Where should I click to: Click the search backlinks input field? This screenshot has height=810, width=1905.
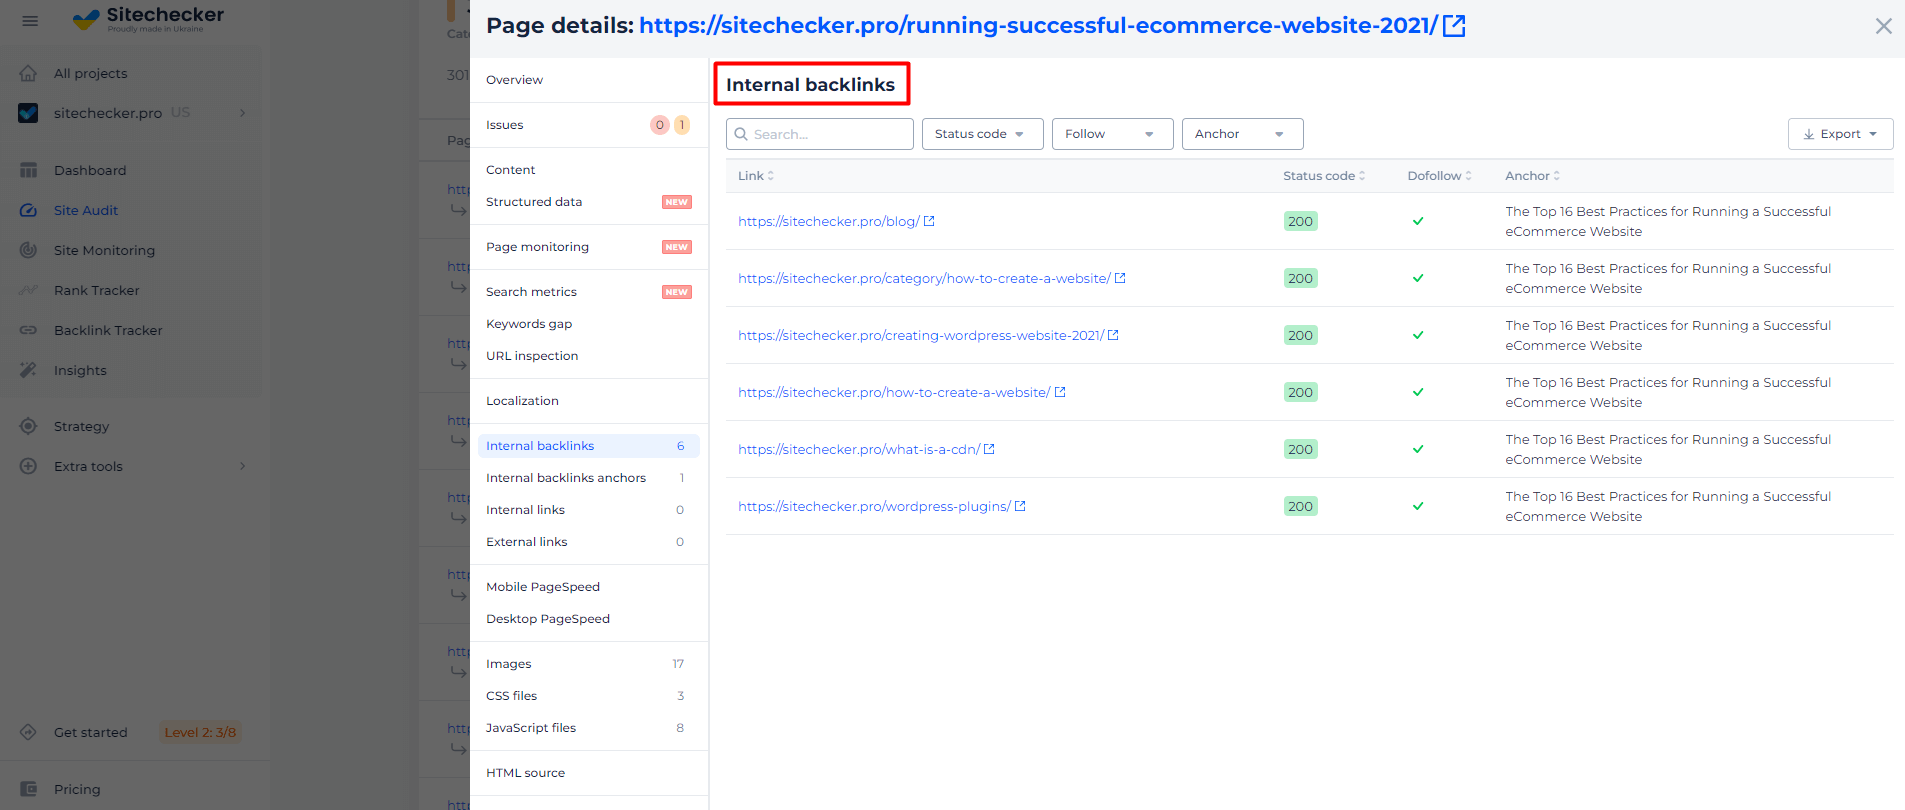[x=820, y=134]
